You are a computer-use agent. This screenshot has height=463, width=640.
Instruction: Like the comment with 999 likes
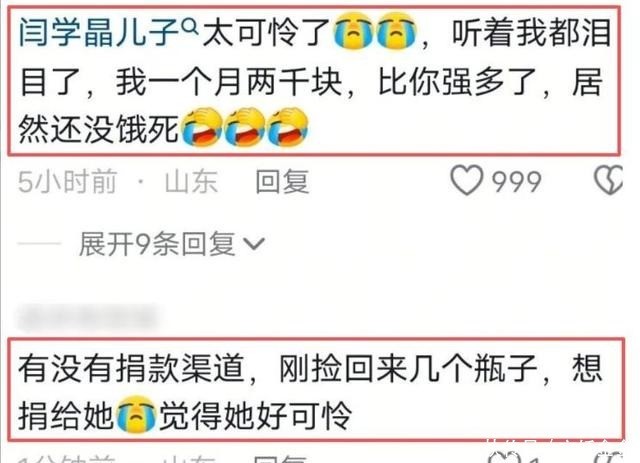pyautogui.click(x=467, y=180)
